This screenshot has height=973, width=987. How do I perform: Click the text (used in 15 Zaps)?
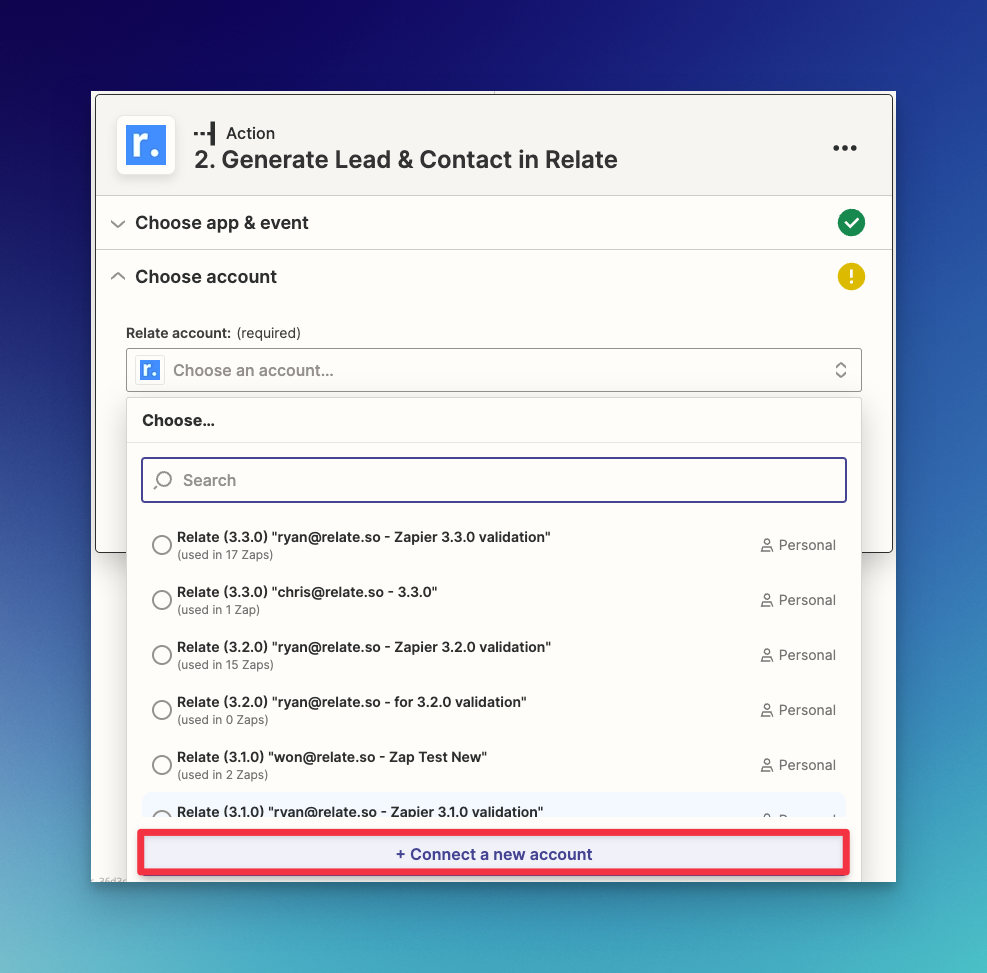(x=225, y=665)
